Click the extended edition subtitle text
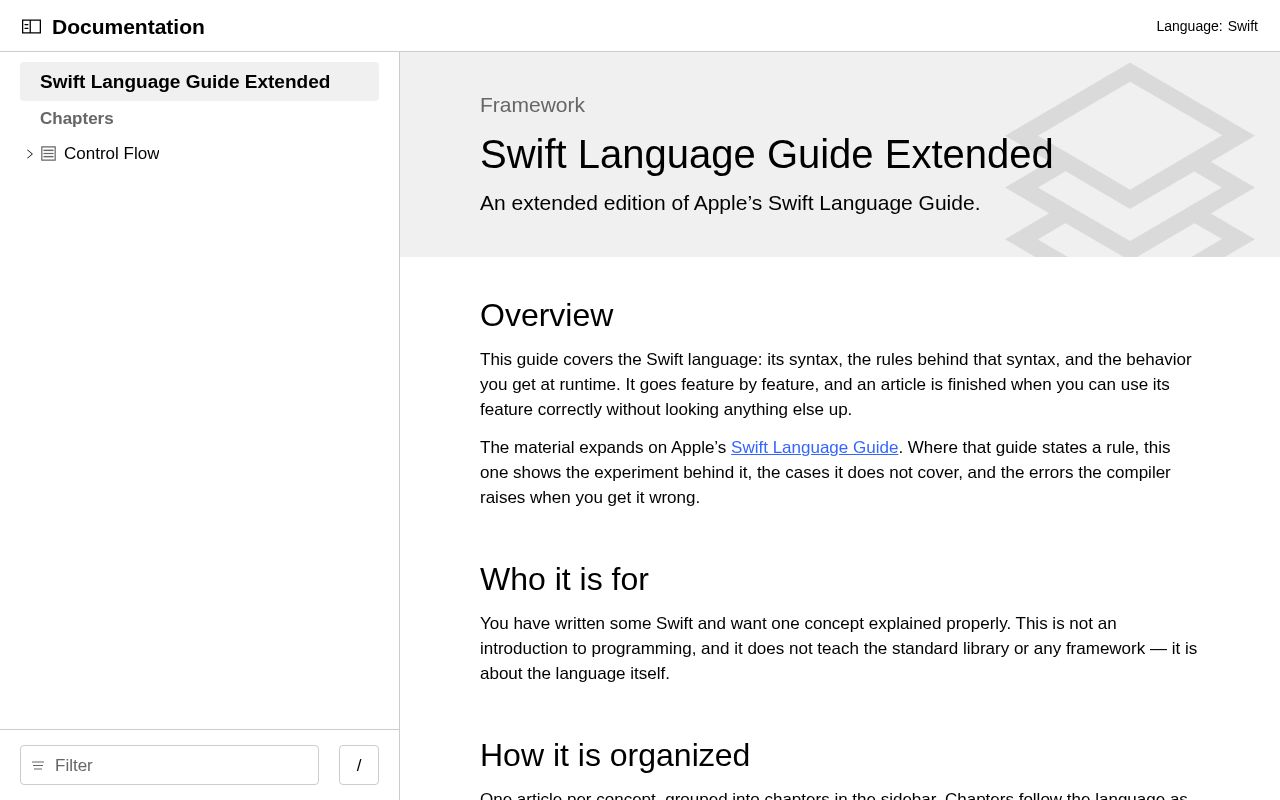 click(730, 203)
